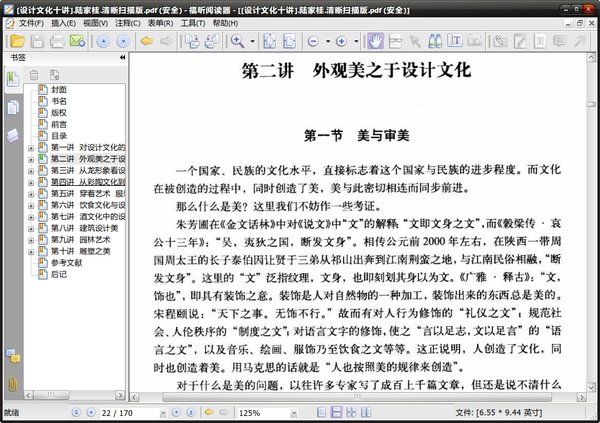The width and height of the screenshot is (600, 423).
Task: Click the Save disk icon
Action: pyautogui.click(x=37, y=41)
